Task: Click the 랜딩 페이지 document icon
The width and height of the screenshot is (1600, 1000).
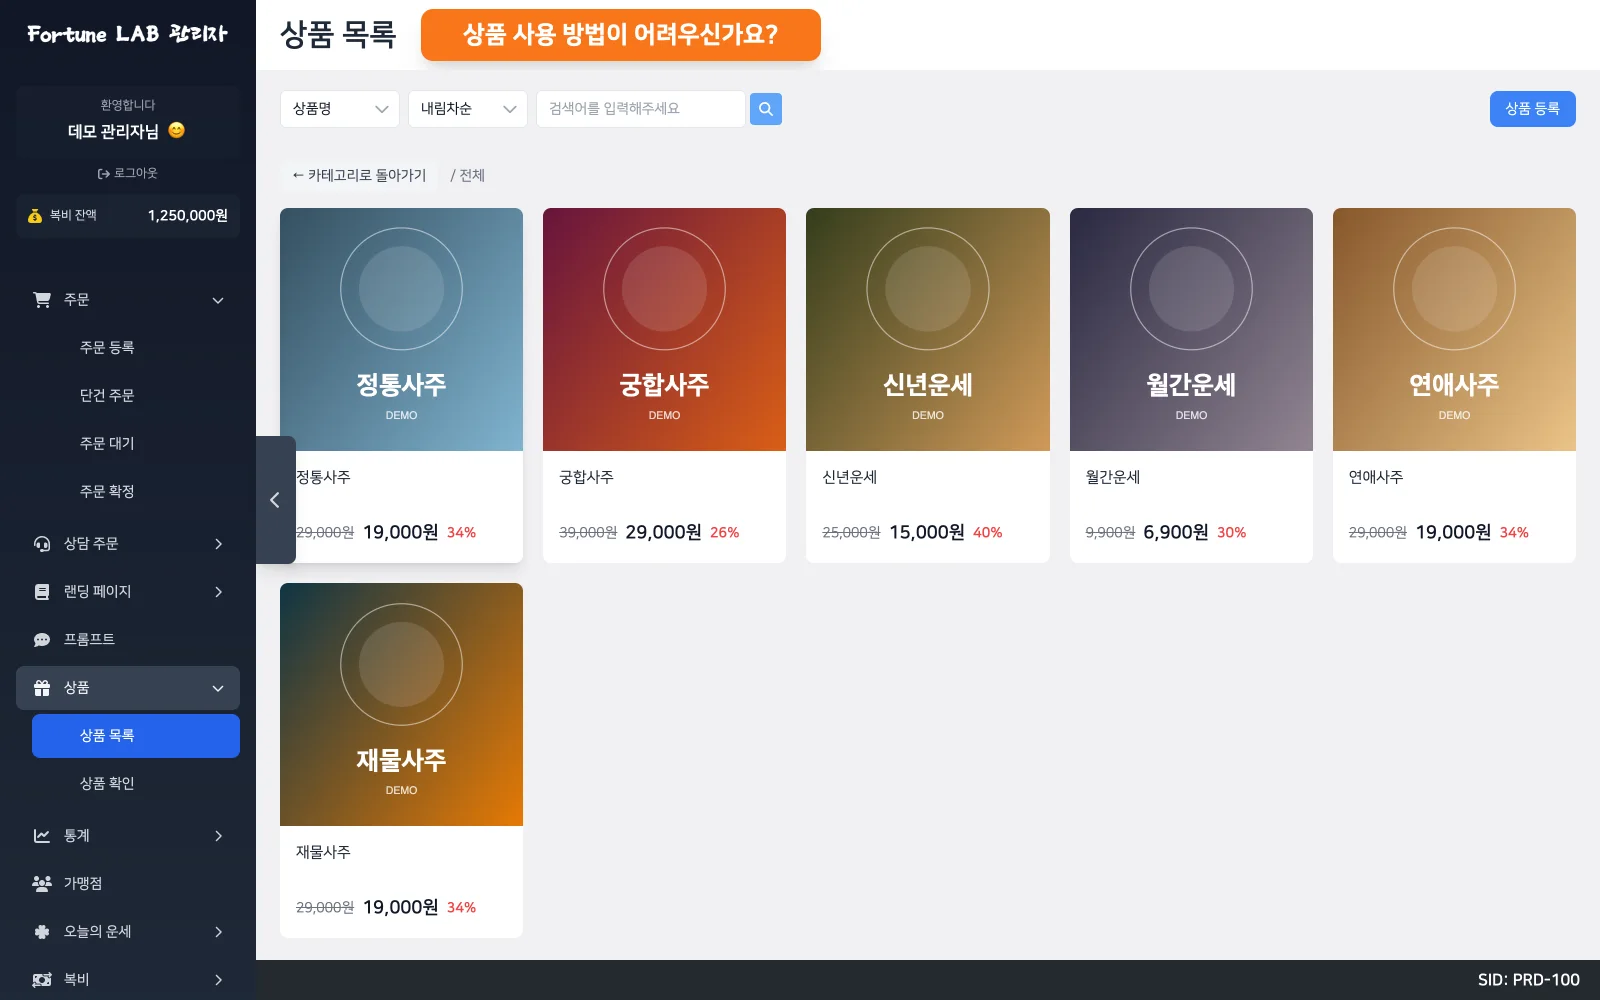Action: 42,592
